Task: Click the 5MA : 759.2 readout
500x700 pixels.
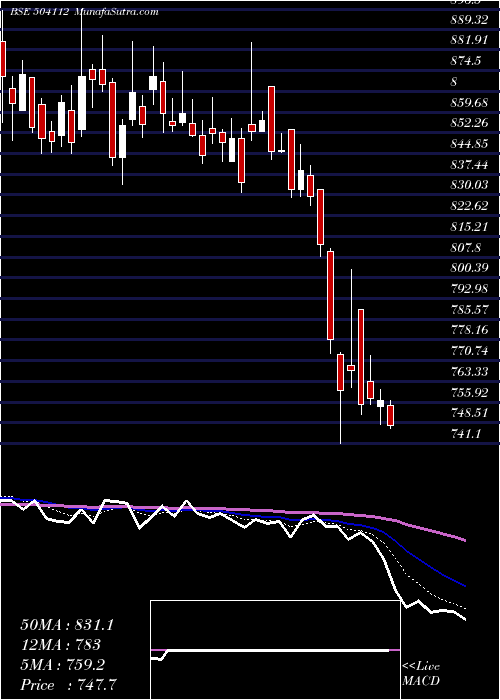Action: tap(62, 666)
